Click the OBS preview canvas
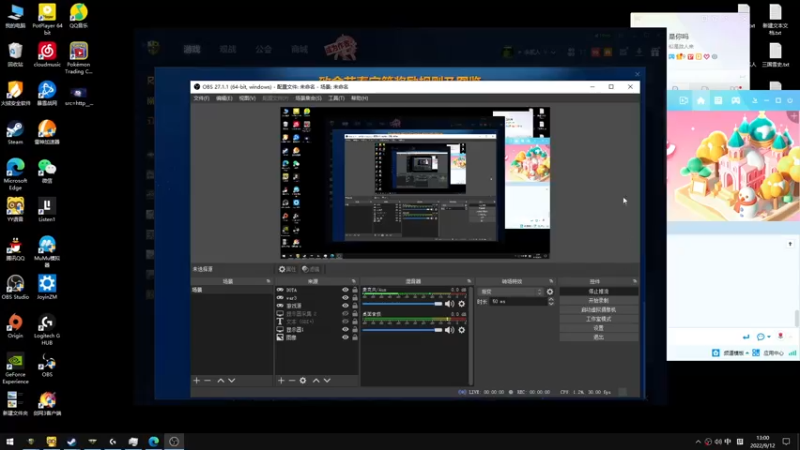The height and width of the screenshot is (450, 800). click(x=415, y=183)
